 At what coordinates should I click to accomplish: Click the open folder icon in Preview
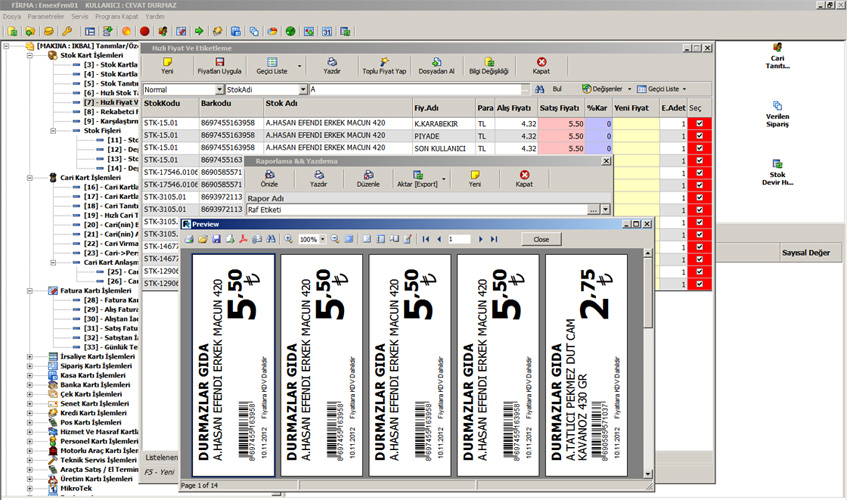click(203, 239)
